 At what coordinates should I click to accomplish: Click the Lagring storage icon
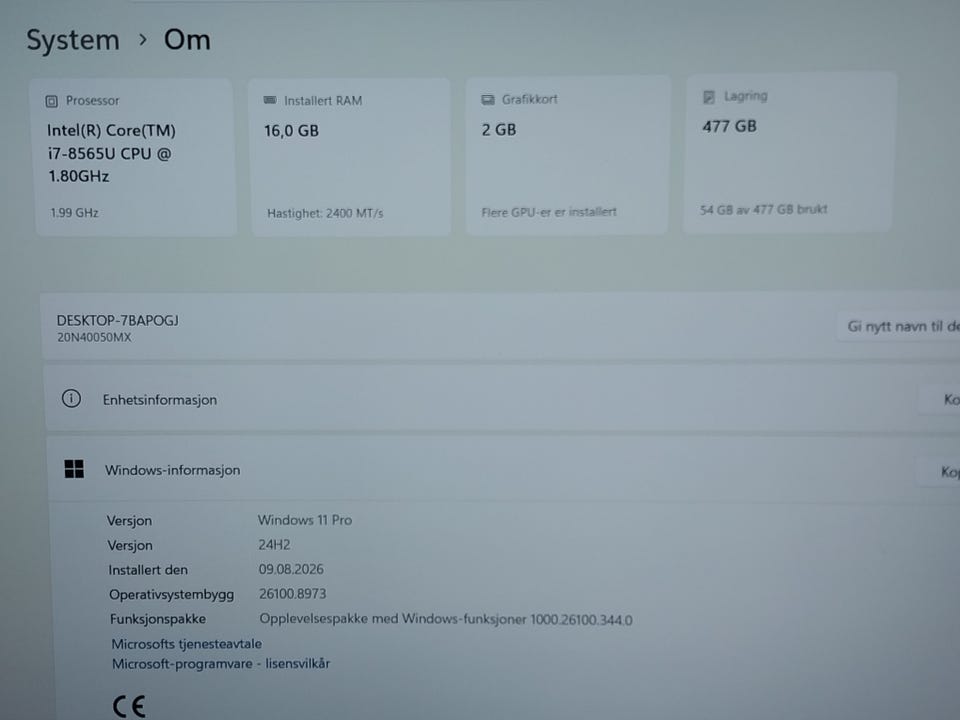pos(709,97)
